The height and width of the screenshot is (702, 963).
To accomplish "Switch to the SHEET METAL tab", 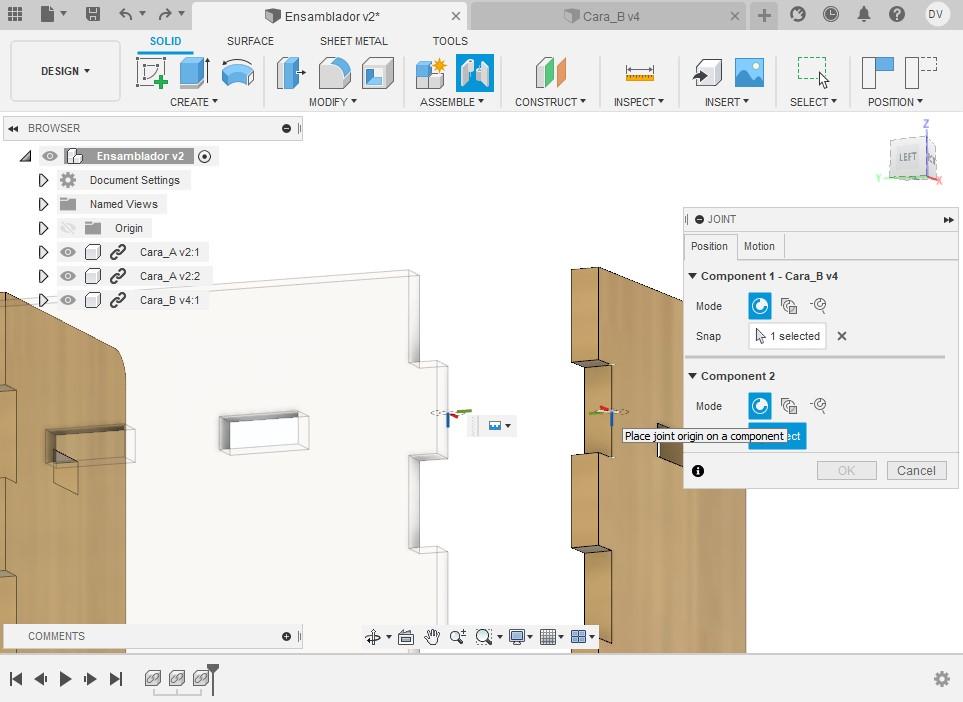I will pos(354,41).
